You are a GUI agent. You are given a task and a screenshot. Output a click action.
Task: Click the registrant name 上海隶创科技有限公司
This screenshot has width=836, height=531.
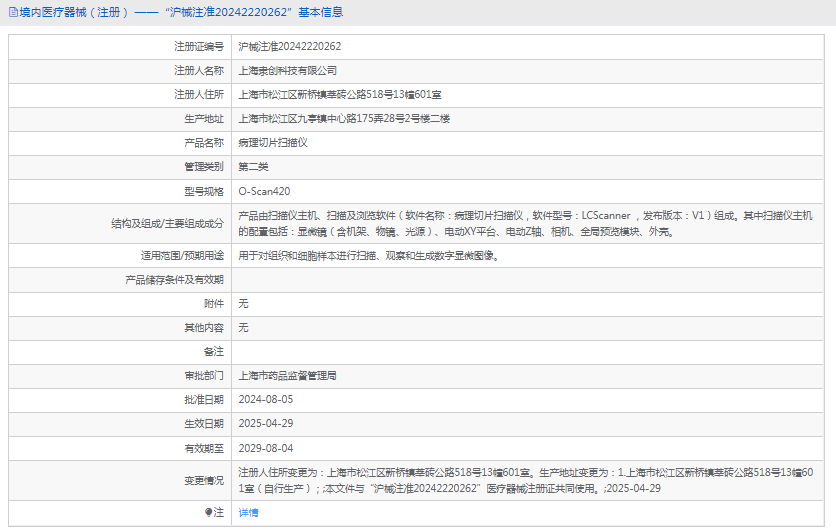pos(287,70)
